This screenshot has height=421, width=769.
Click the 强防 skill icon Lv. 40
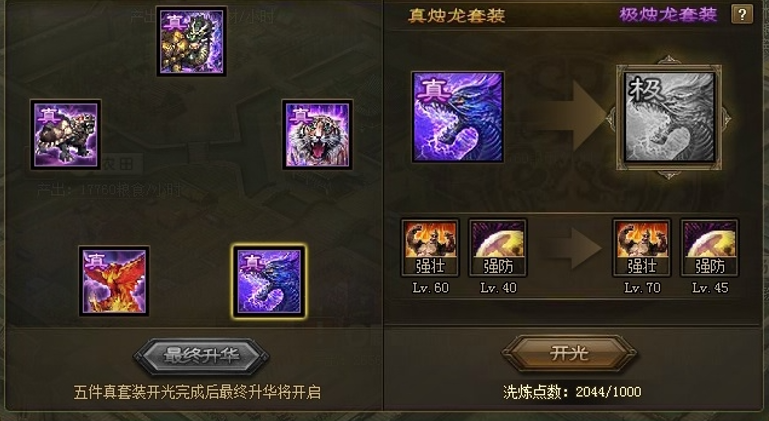coord(498,248)
